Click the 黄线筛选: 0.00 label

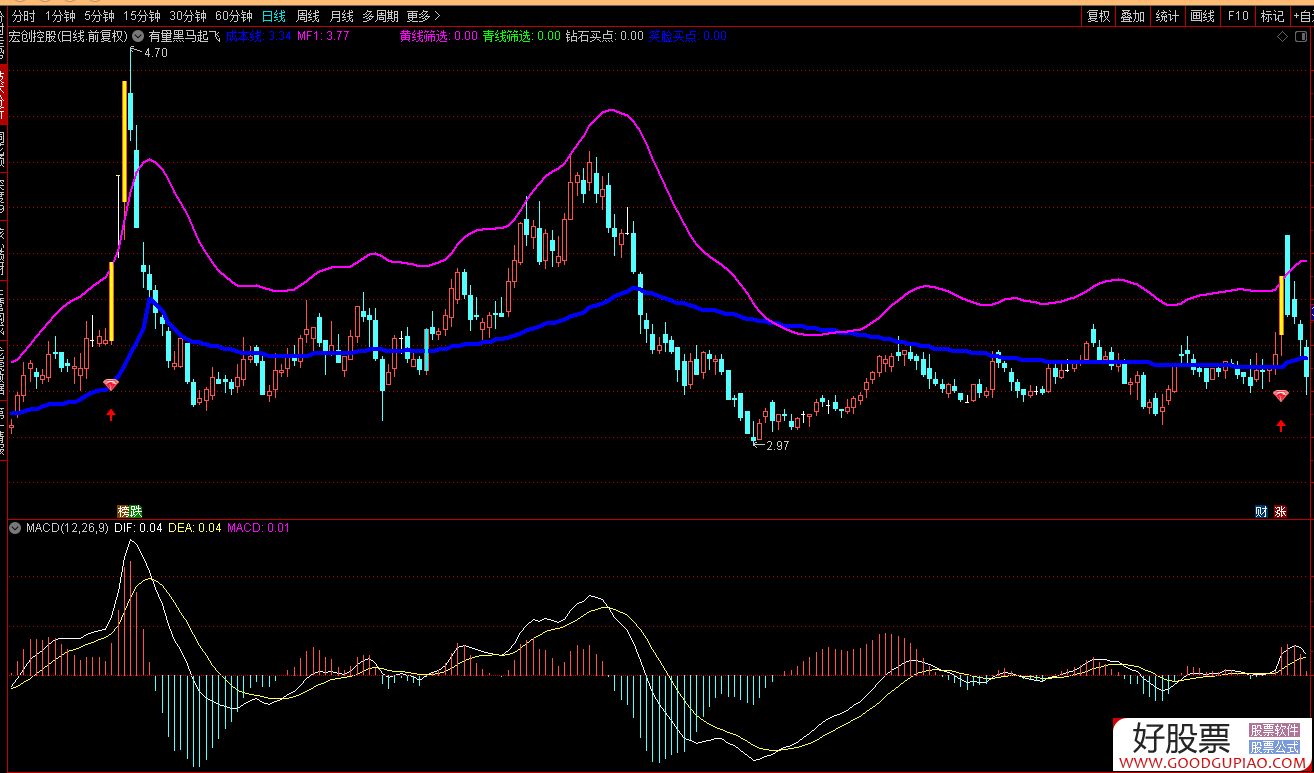point(438,36)
